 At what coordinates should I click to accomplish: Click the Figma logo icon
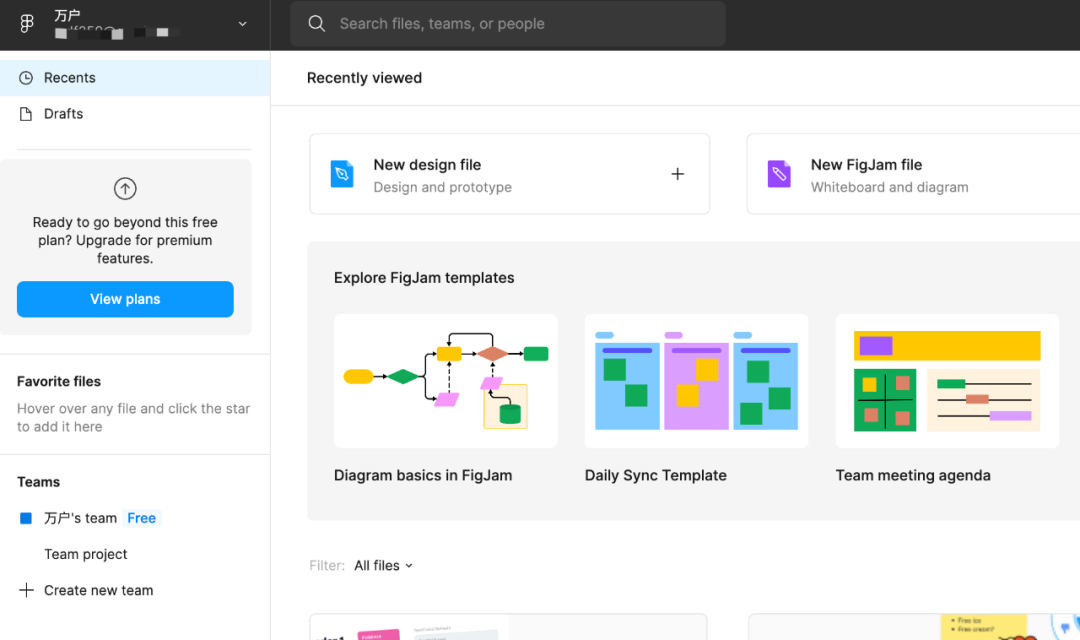[27, 23]
